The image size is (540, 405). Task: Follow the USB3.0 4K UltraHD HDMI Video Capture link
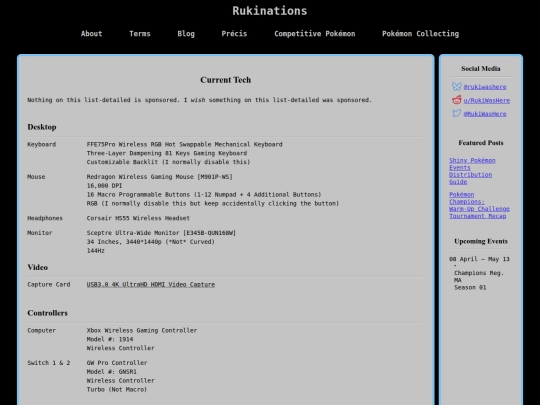point(151,284)
